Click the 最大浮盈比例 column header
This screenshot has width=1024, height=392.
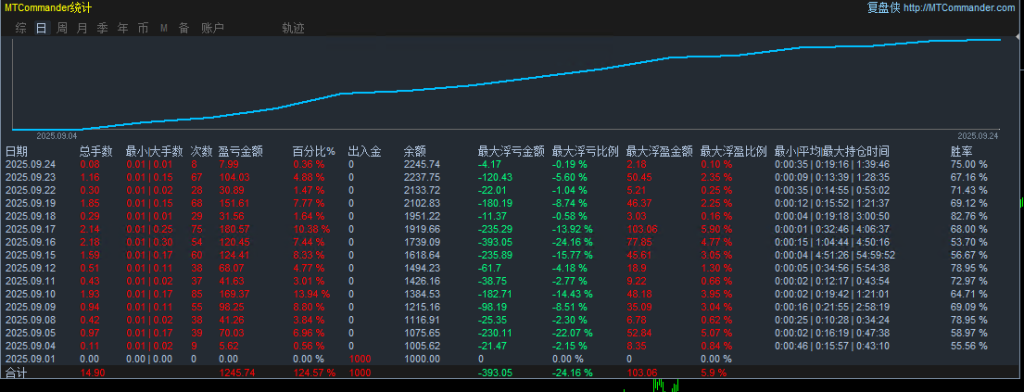(x=733, y=152)
